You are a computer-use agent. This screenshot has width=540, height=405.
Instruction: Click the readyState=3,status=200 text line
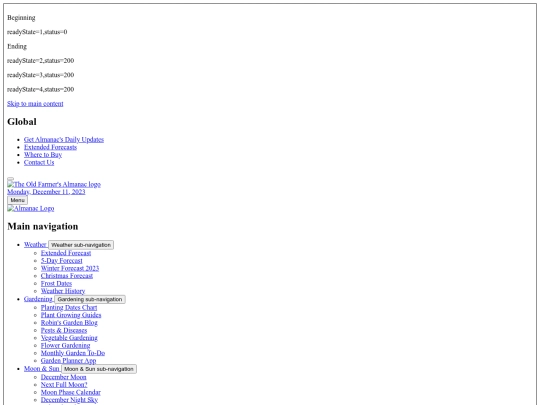point(41,75)
